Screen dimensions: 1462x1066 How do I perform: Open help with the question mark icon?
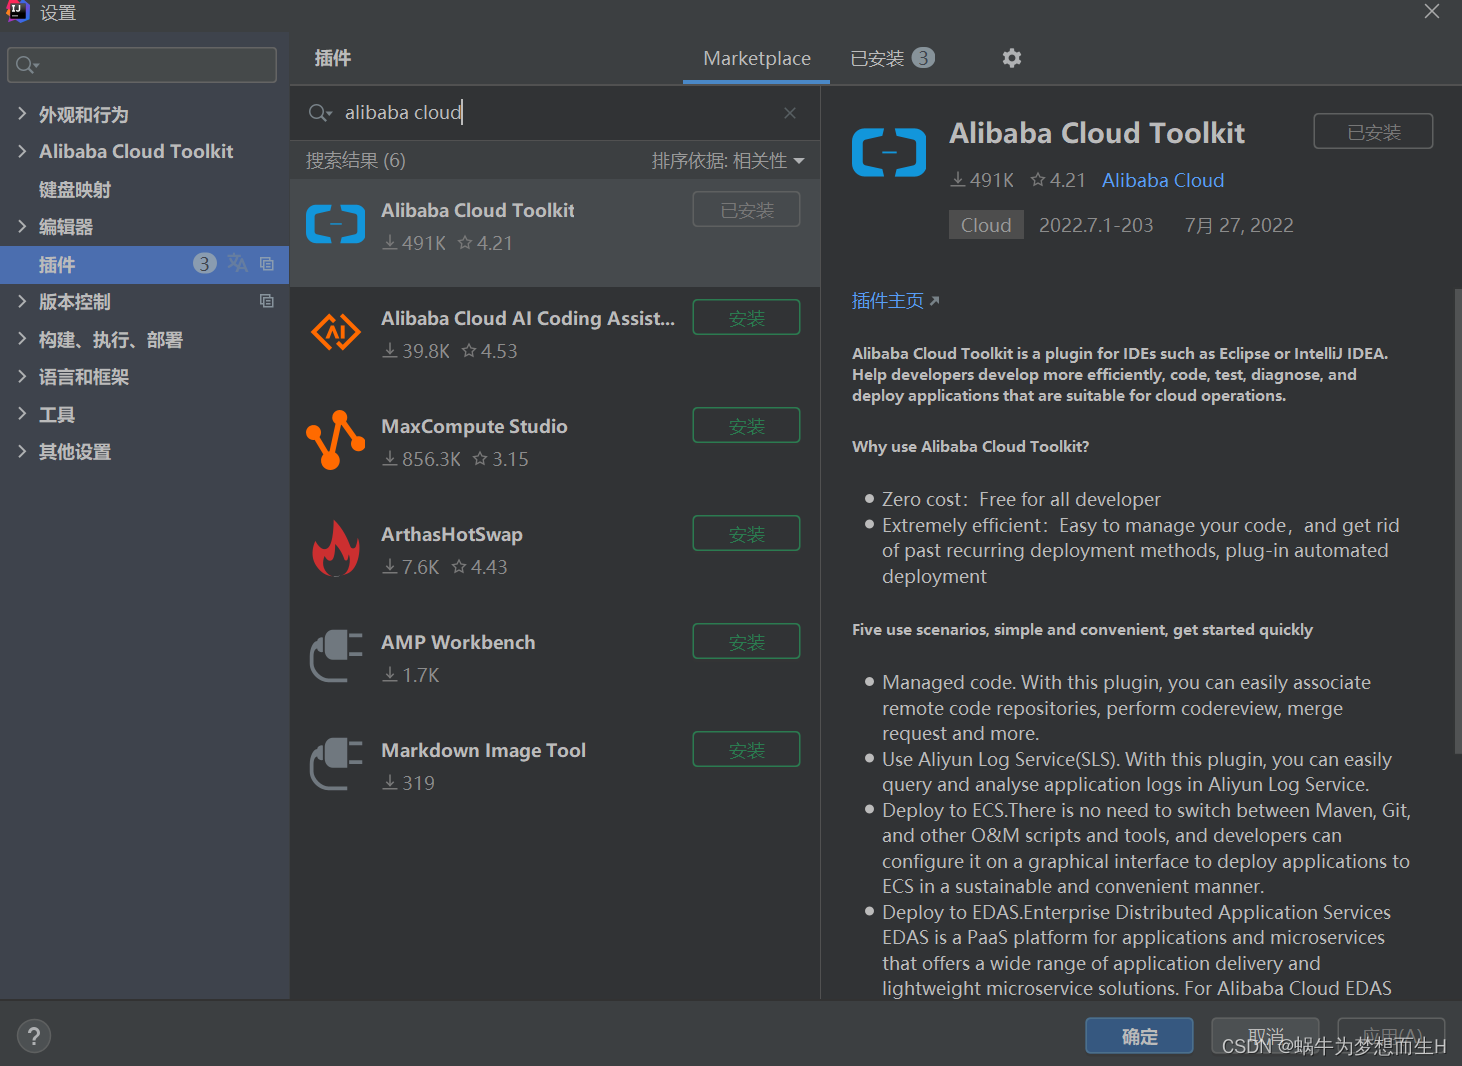[34, 1036]
